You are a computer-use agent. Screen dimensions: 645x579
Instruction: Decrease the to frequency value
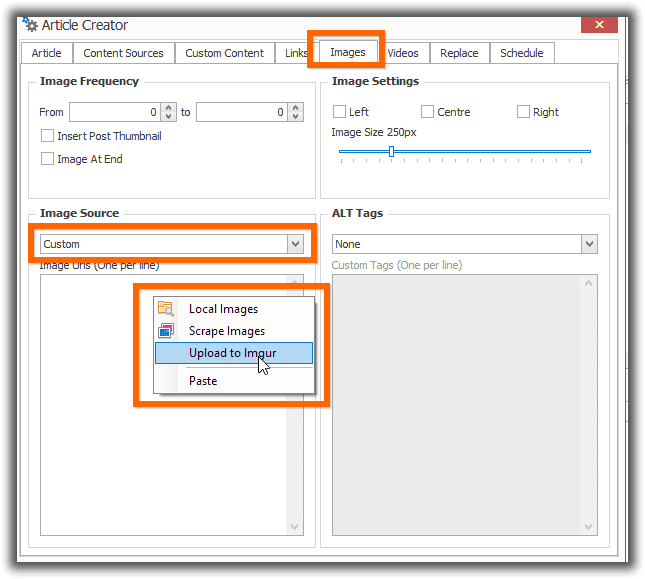pyautogui.click(x=295, y=116)
